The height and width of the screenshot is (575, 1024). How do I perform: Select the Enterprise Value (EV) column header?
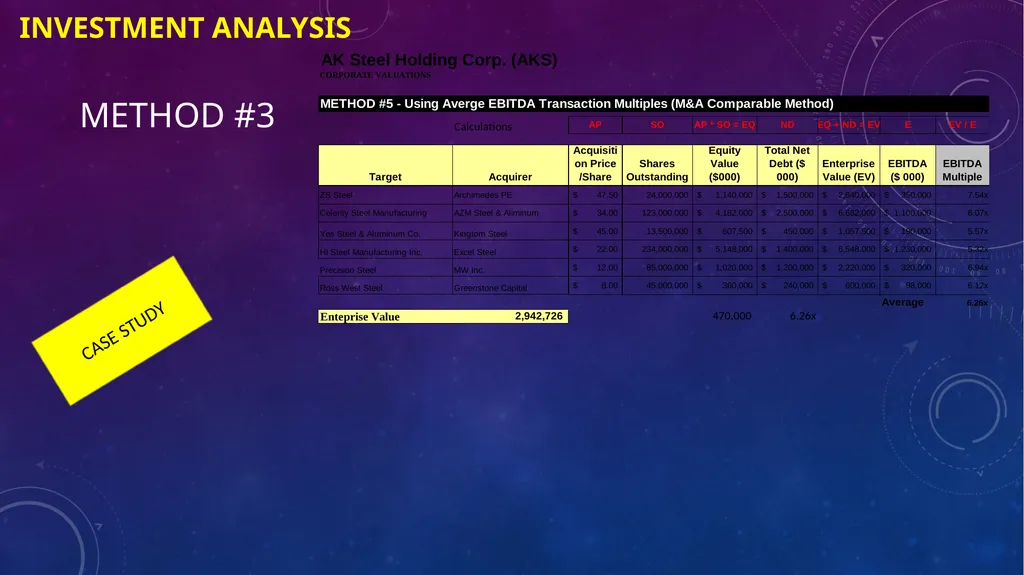point(848,165)
